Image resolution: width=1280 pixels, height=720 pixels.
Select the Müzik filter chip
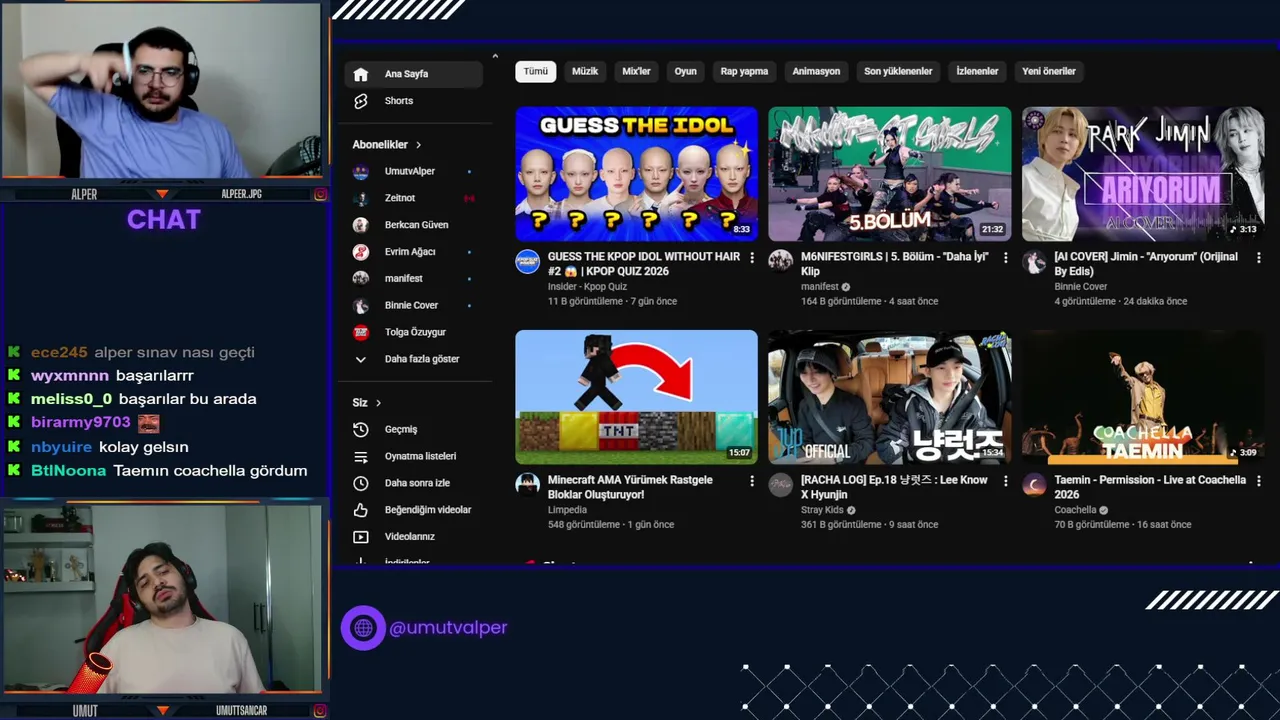[x=585, y=71]
